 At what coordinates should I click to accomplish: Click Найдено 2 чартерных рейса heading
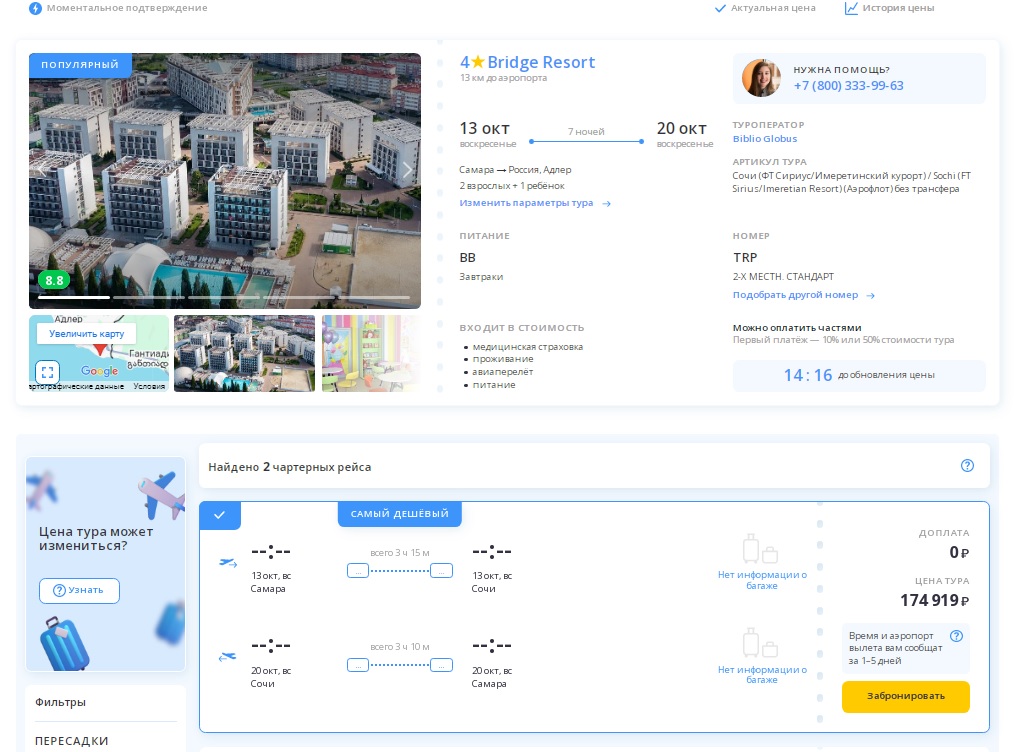tap(289, 467)
